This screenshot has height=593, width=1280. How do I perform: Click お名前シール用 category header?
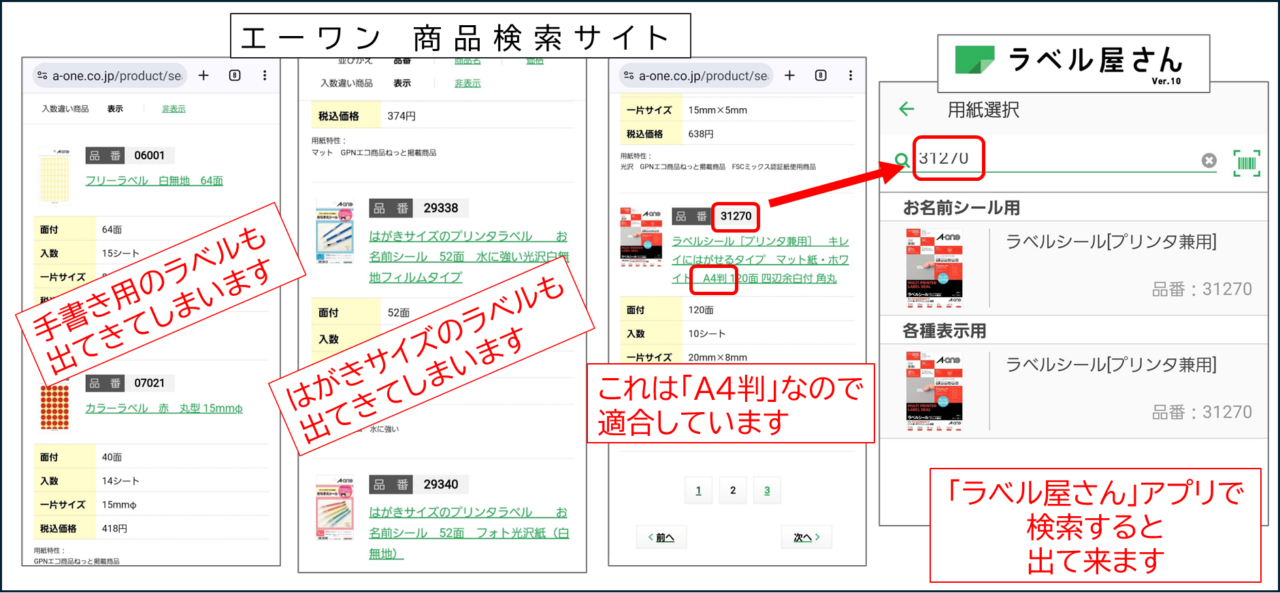pos(961,208)
